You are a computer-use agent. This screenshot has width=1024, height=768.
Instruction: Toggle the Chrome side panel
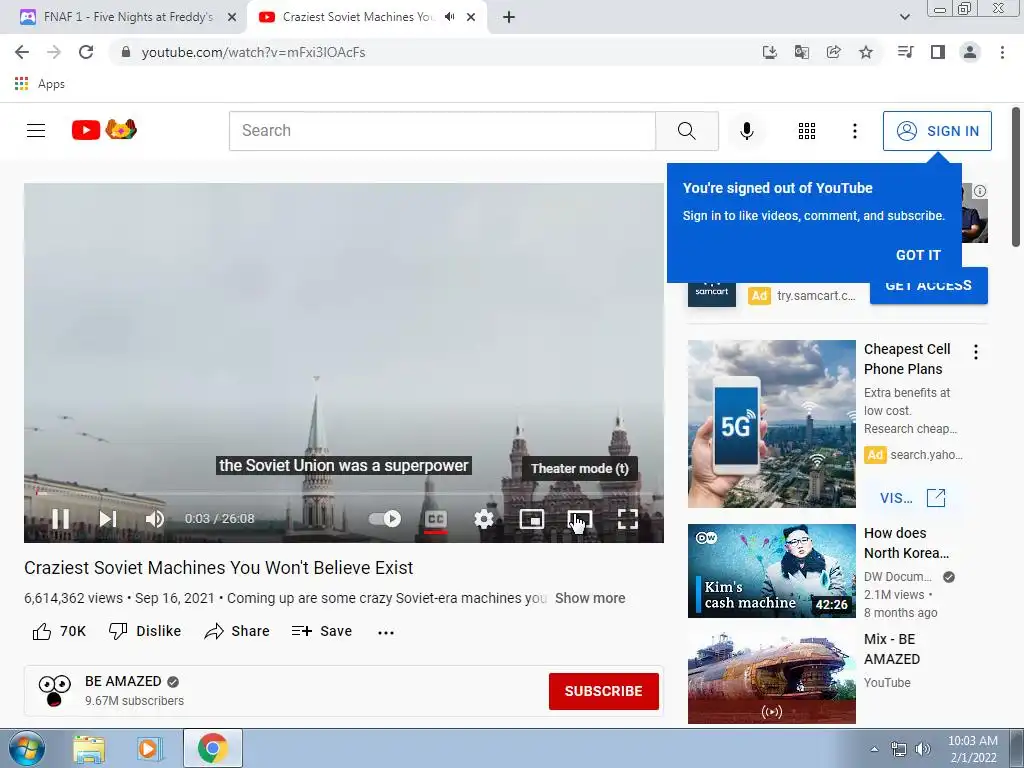938,52
